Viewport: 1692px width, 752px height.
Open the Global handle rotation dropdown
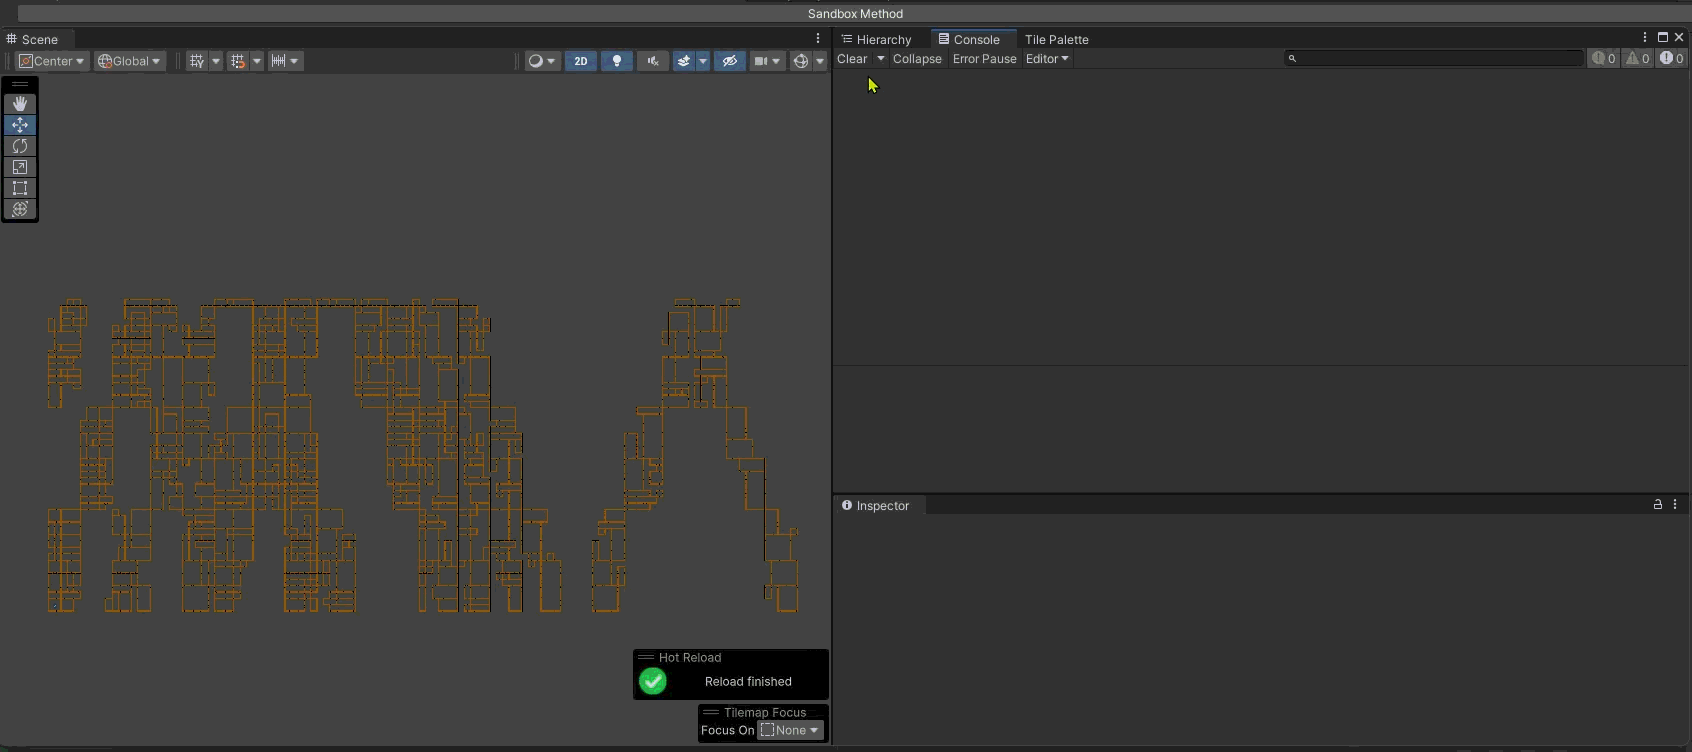point(129,61)
